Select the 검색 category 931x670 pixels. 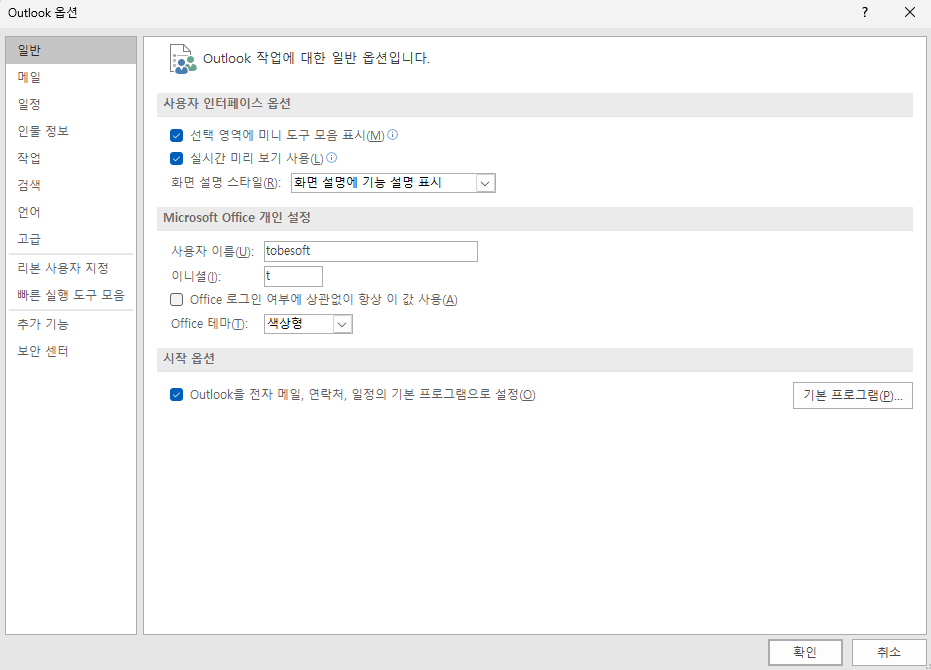click(71, 185)
